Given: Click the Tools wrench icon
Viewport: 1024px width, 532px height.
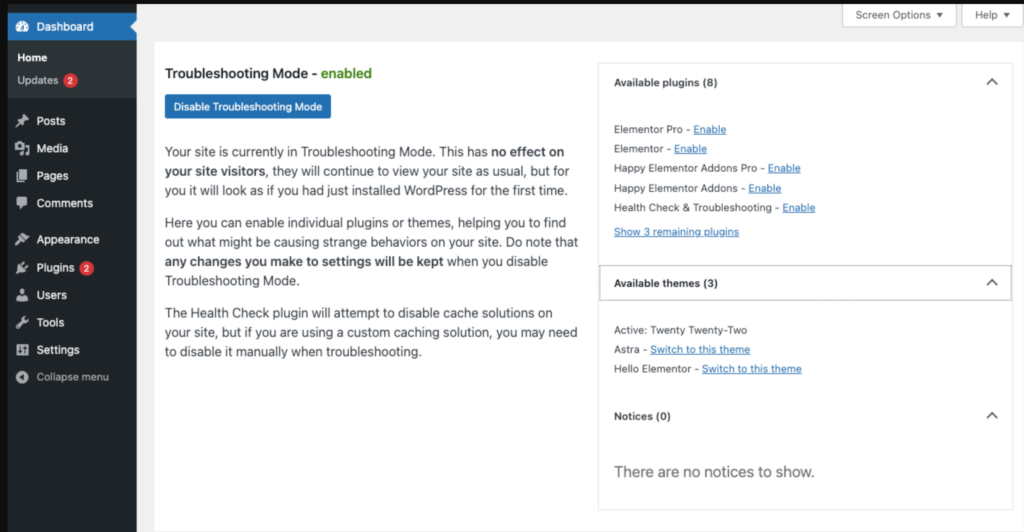Looking at the screenshot, I should pyautogui.click(x=22, y=322).
